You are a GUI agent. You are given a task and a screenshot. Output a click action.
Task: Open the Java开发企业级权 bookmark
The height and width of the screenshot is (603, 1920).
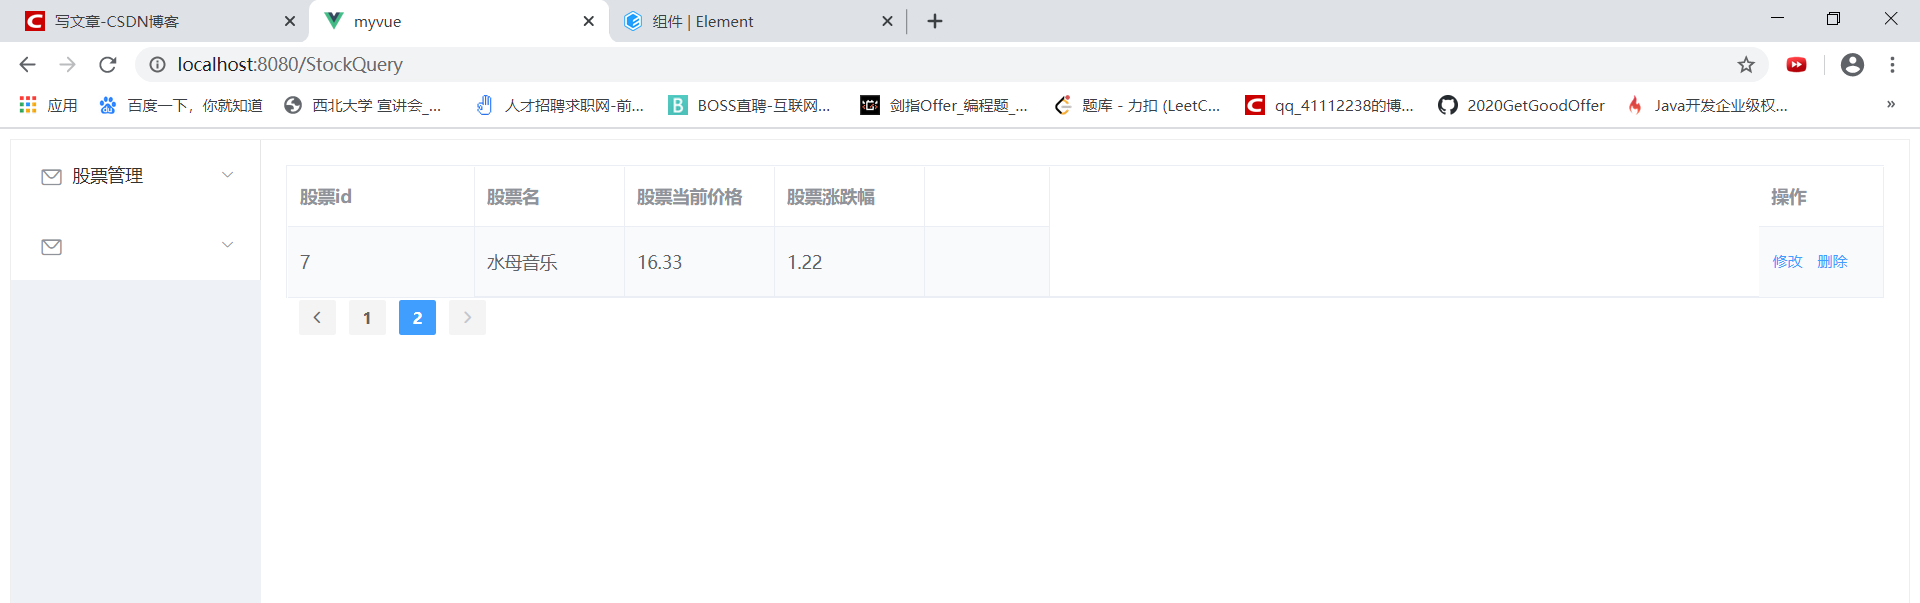1707,105
